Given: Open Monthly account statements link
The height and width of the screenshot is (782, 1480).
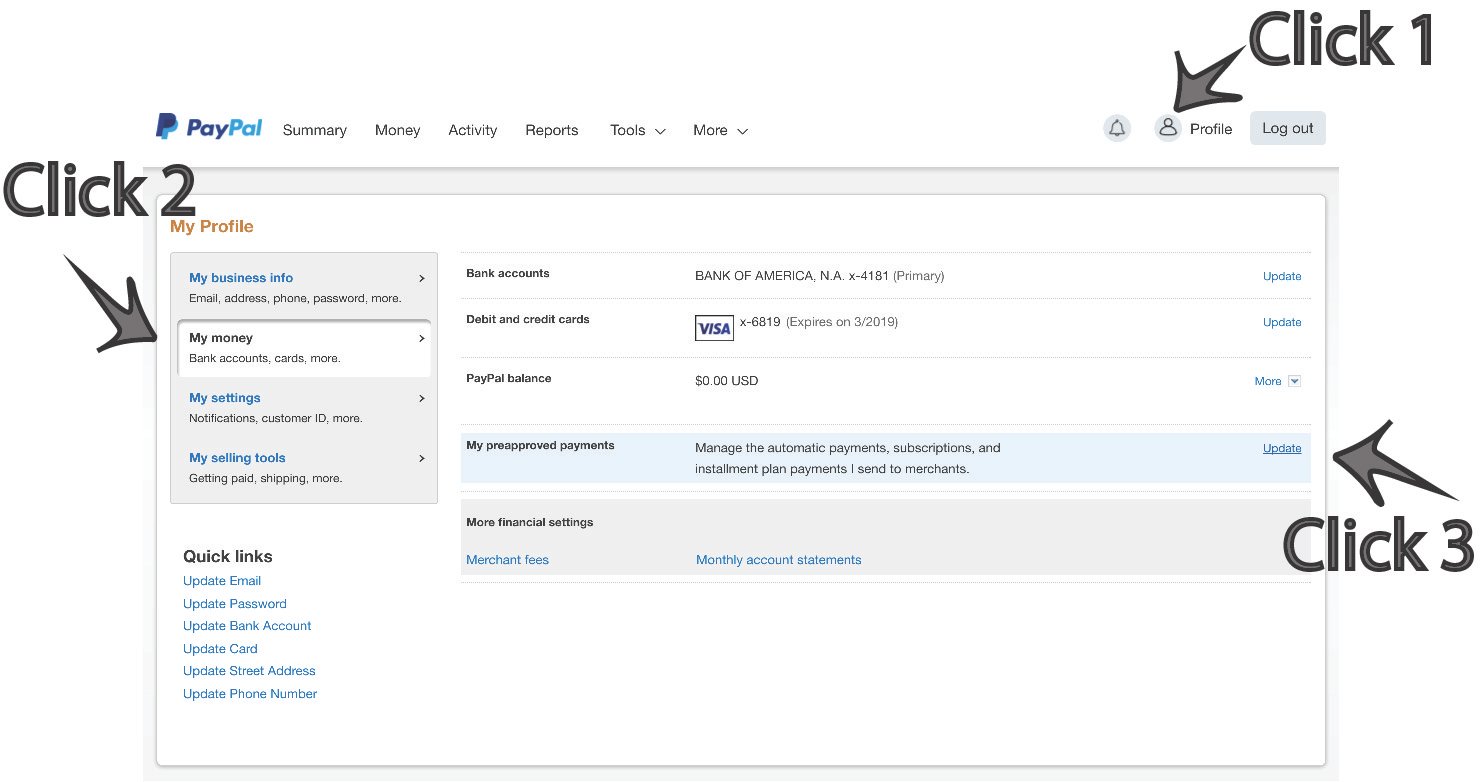Looking at the screenshot, I should 778,560.
